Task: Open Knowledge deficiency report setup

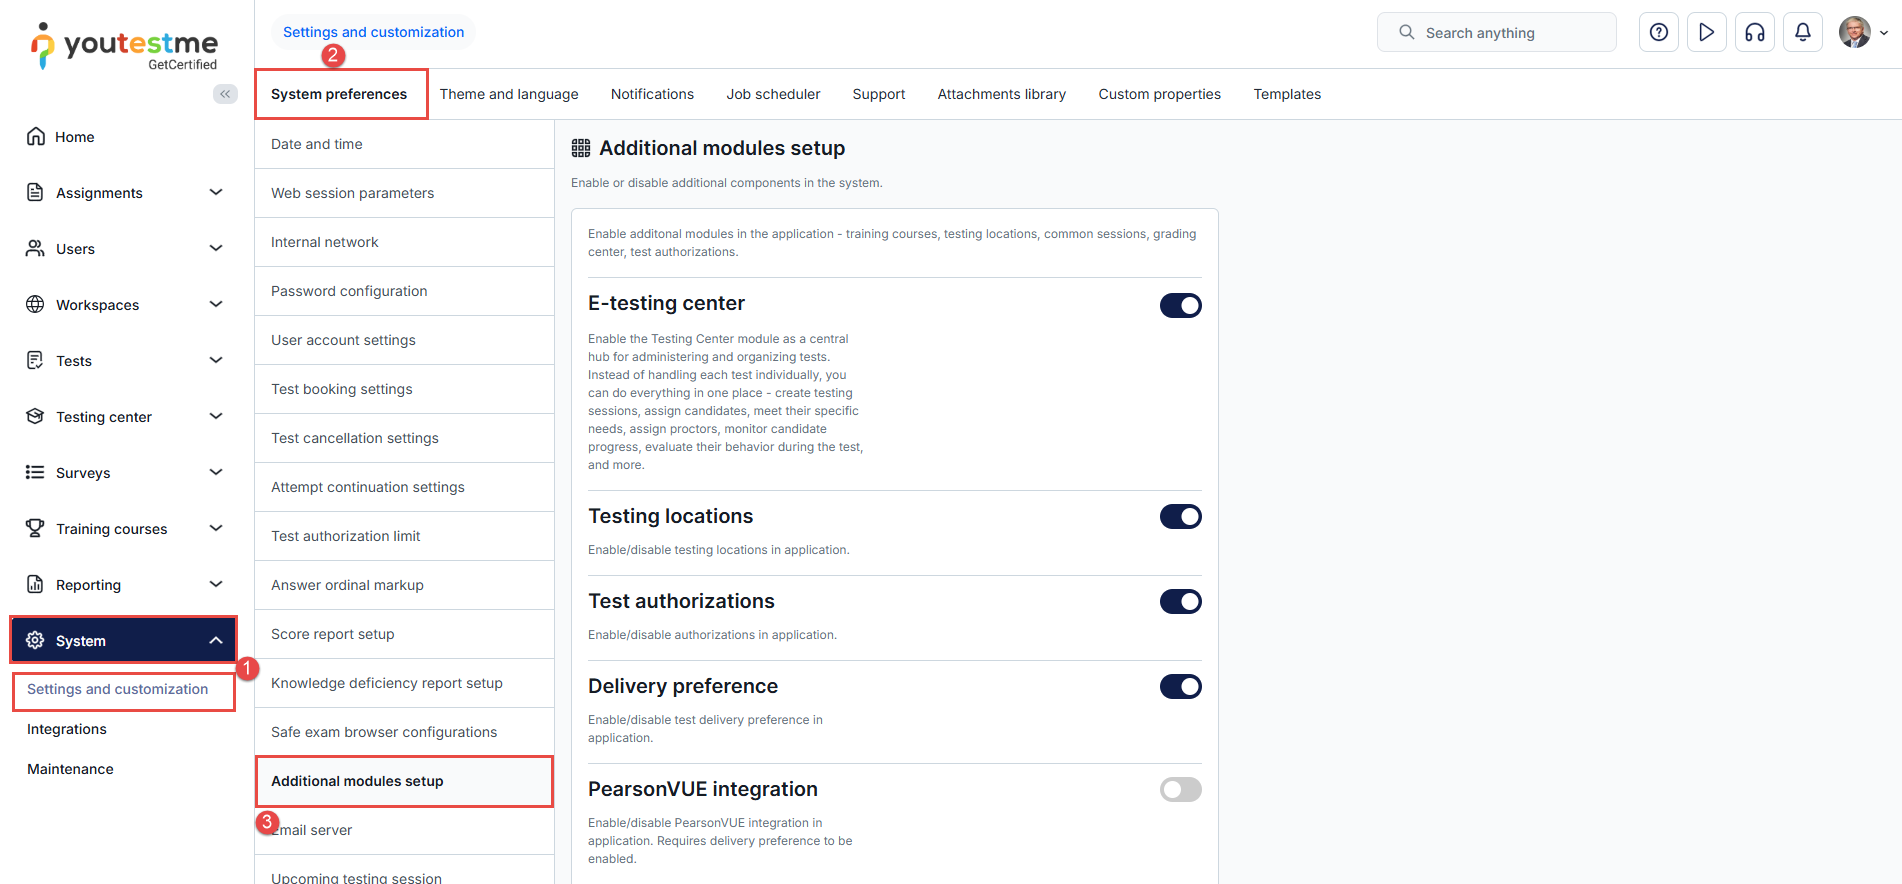Action: 405,683
